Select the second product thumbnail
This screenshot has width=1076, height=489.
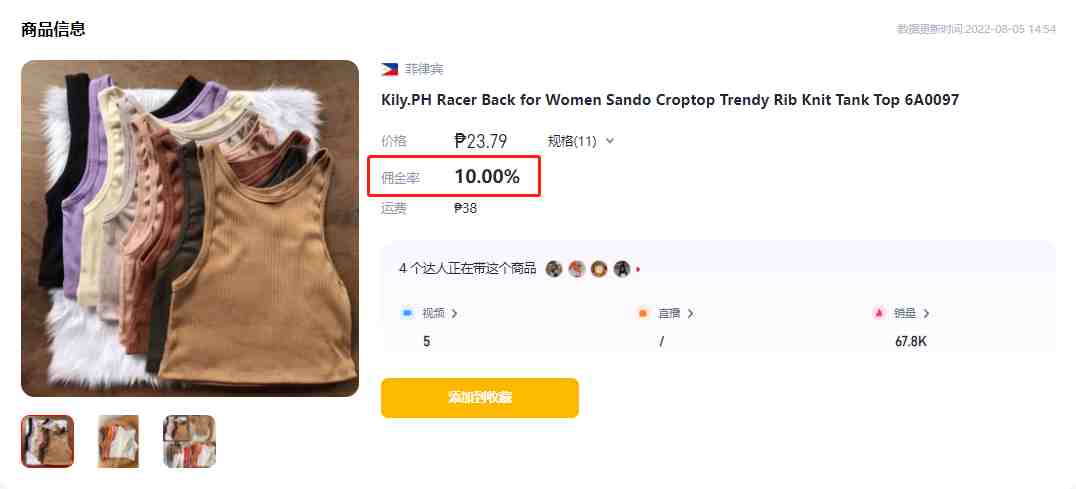pyautogui.click(x=118, y=441)
